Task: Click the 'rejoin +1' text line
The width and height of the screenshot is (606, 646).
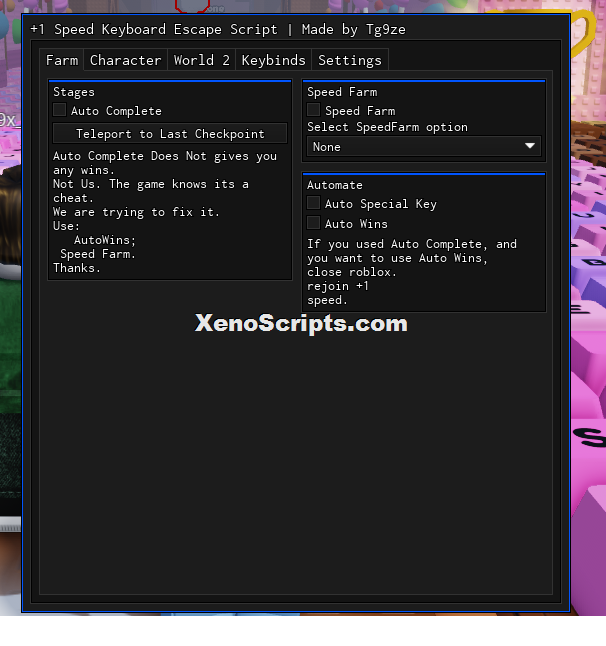Action: pos(338,286)
